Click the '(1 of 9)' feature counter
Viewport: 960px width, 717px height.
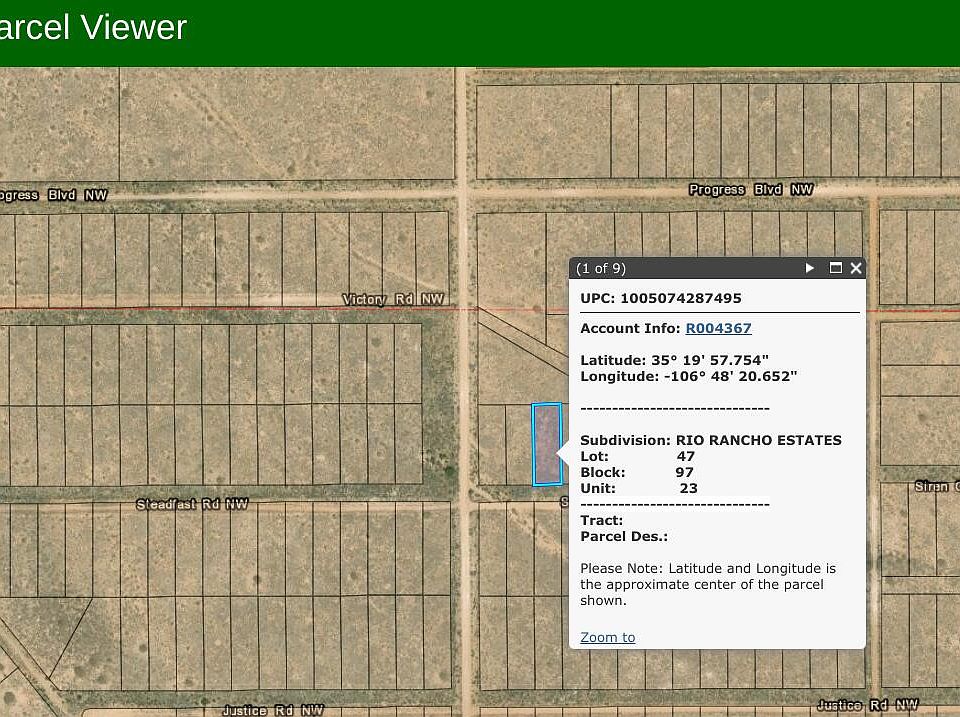601,268
